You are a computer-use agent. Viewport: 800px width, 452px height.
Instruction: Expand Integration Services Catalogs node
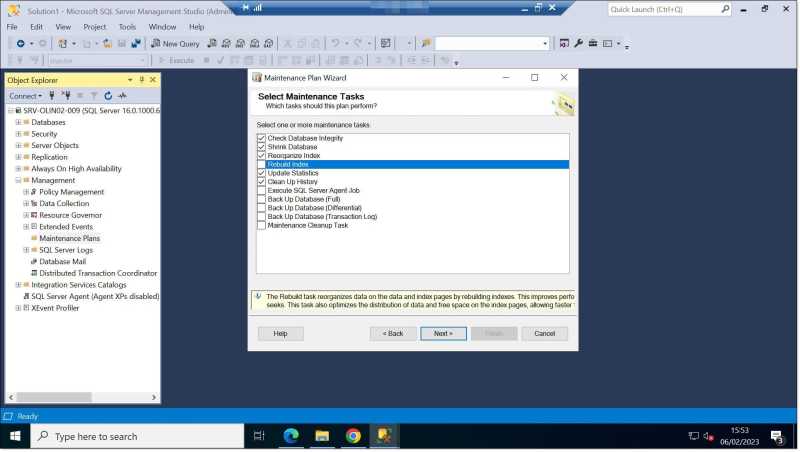(18, 285)
